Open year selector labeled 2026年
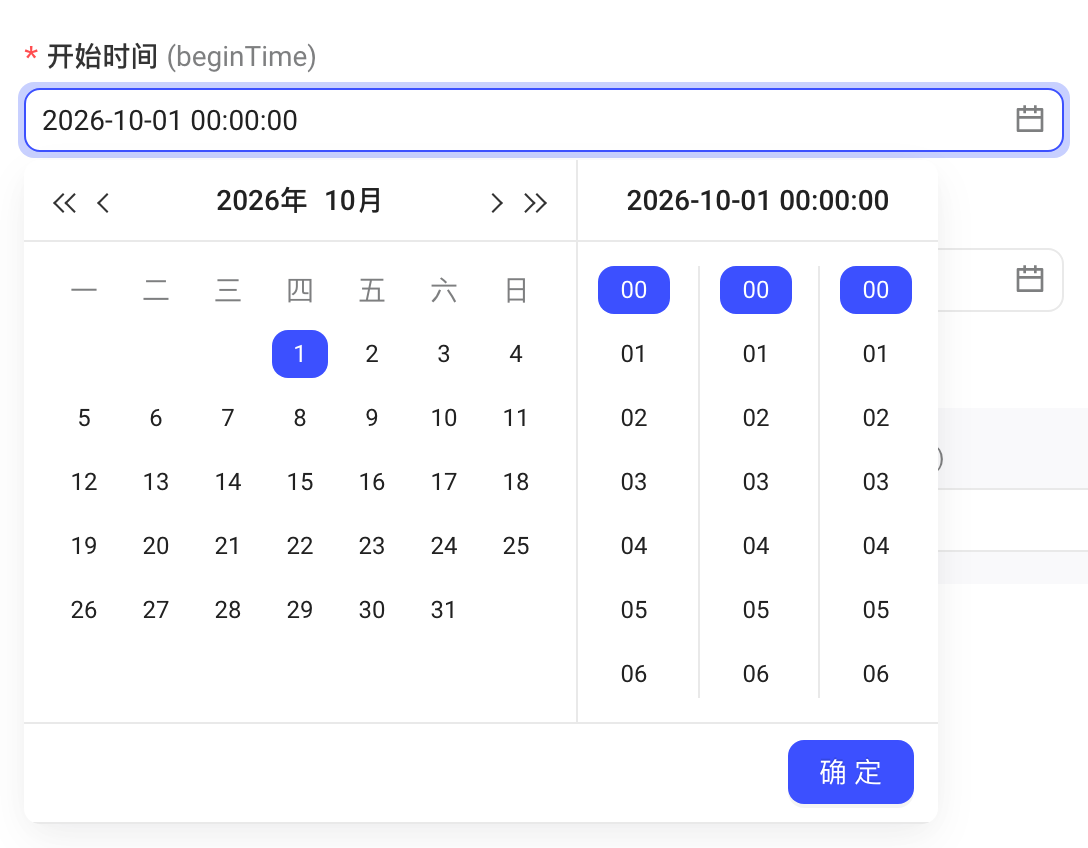Viewport: 1088px width, 848px height. tap(262, 201)
